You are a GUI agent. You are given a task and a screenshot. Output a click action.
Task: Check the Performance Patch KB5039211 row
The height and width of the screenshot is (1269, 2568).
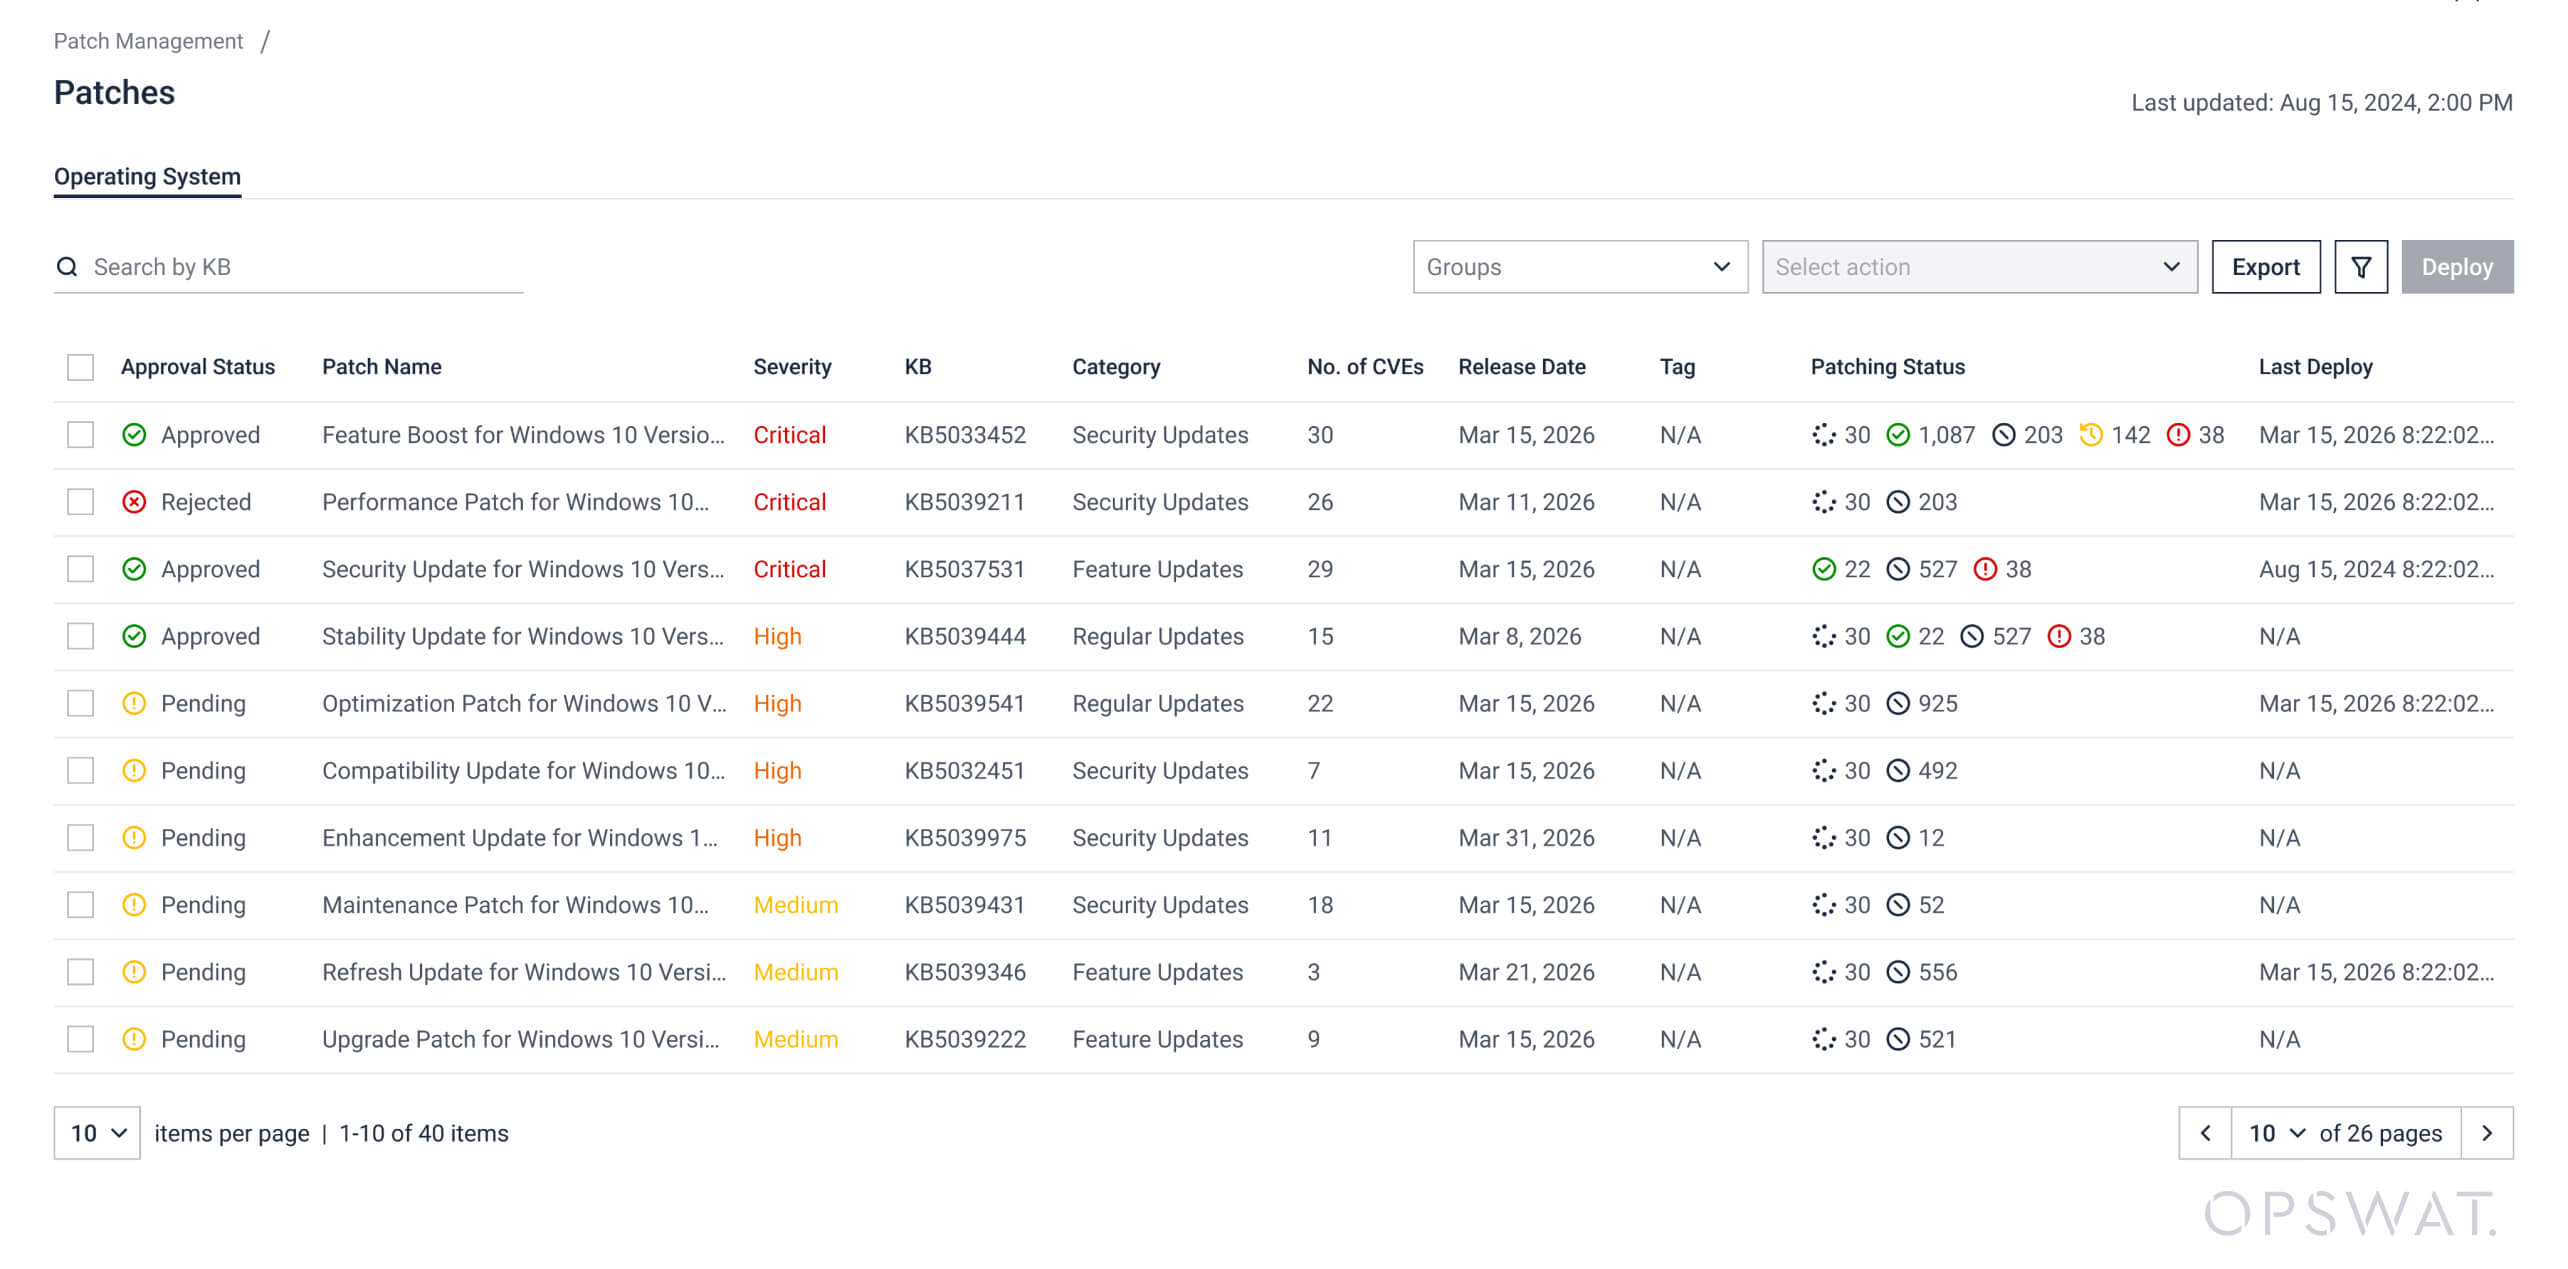pyautogui.click(x=80, y=502)
